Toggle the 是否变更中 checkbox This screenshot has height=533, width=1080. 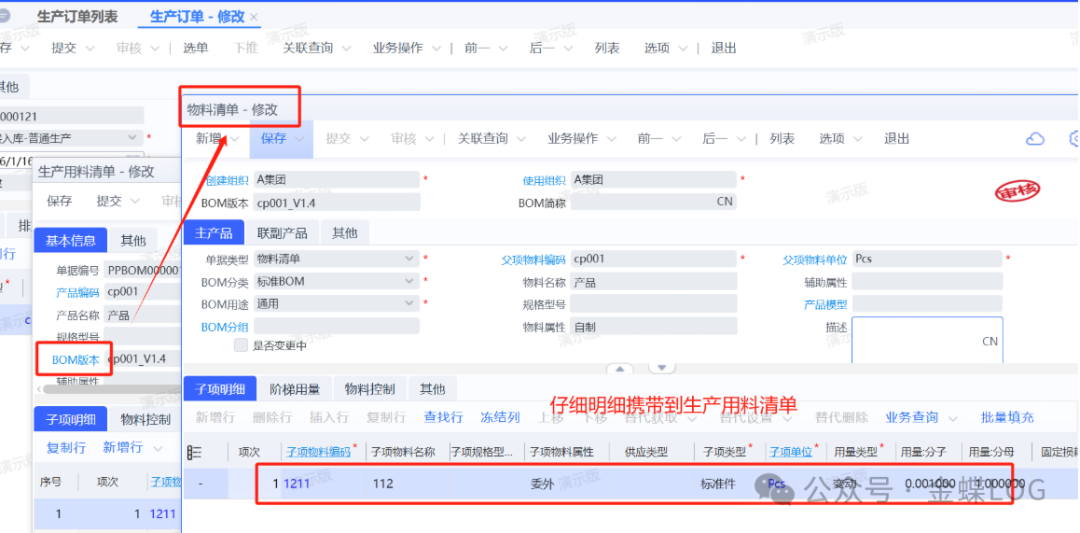(241, 345)
